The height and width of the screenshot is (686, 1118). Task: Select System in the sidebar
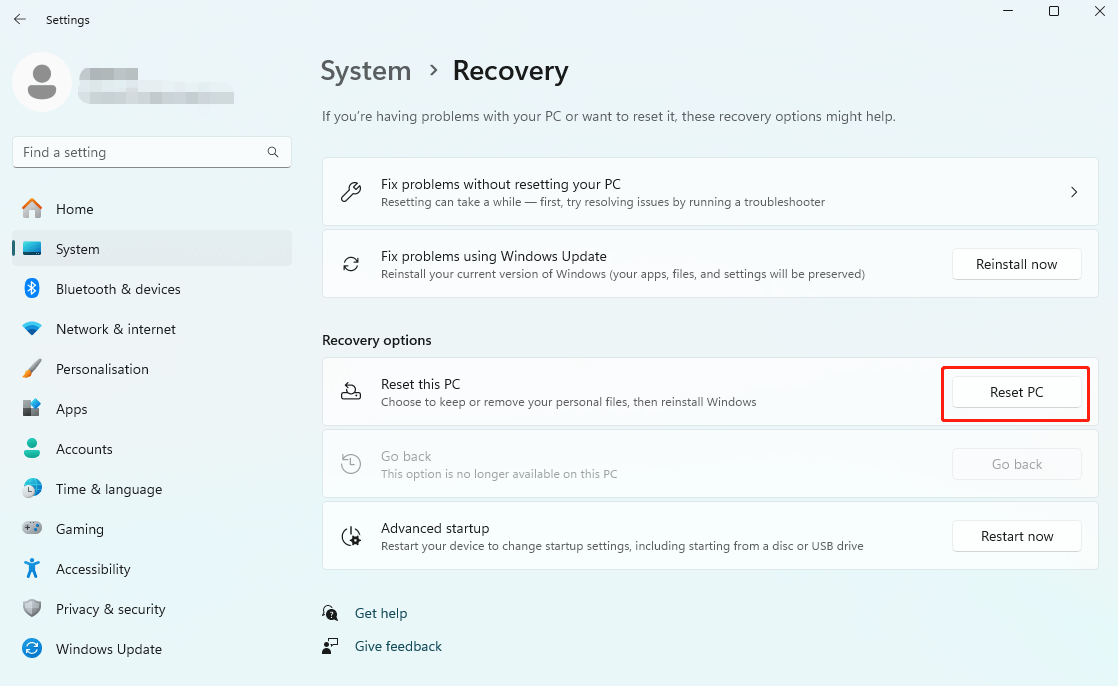click(152, 248)
